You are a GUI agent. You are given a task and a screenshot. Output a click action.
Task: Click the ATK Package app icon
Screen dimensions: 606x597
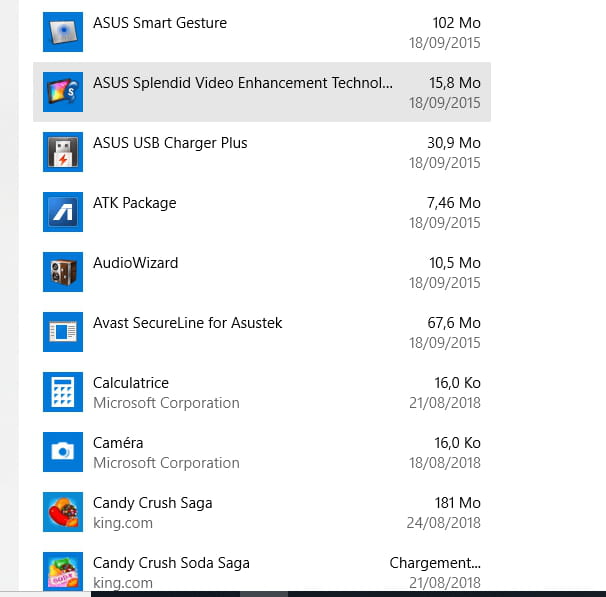pos(63,212)
